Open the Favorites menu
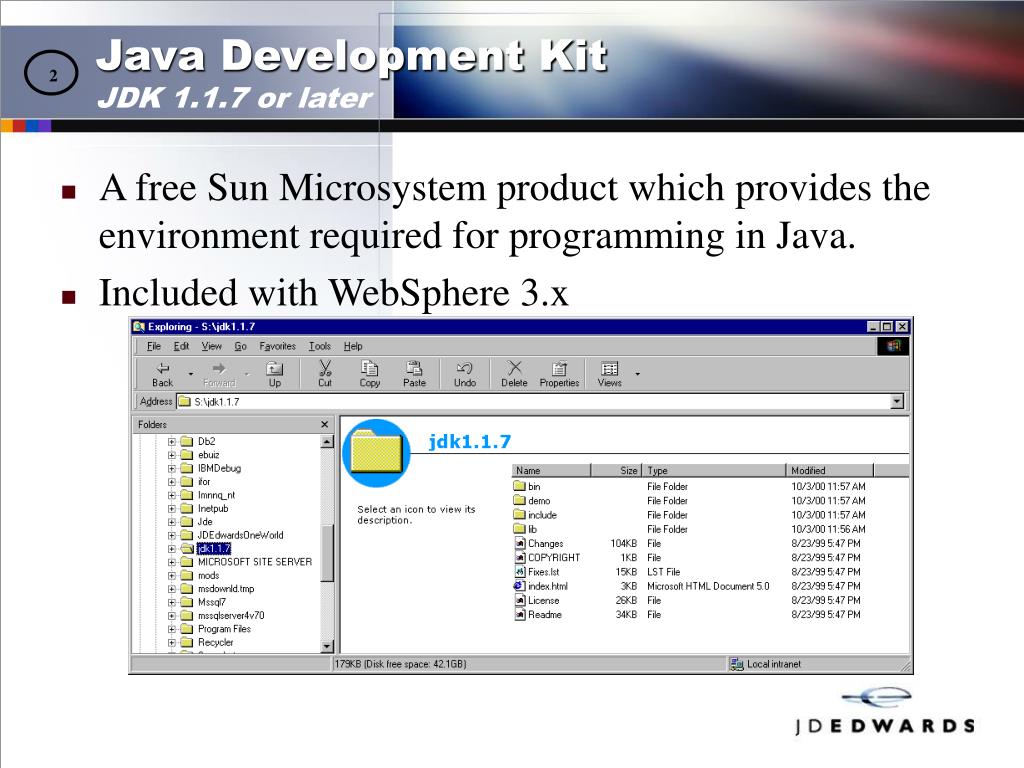The image size is (1024, 768). tap(277, 346)
